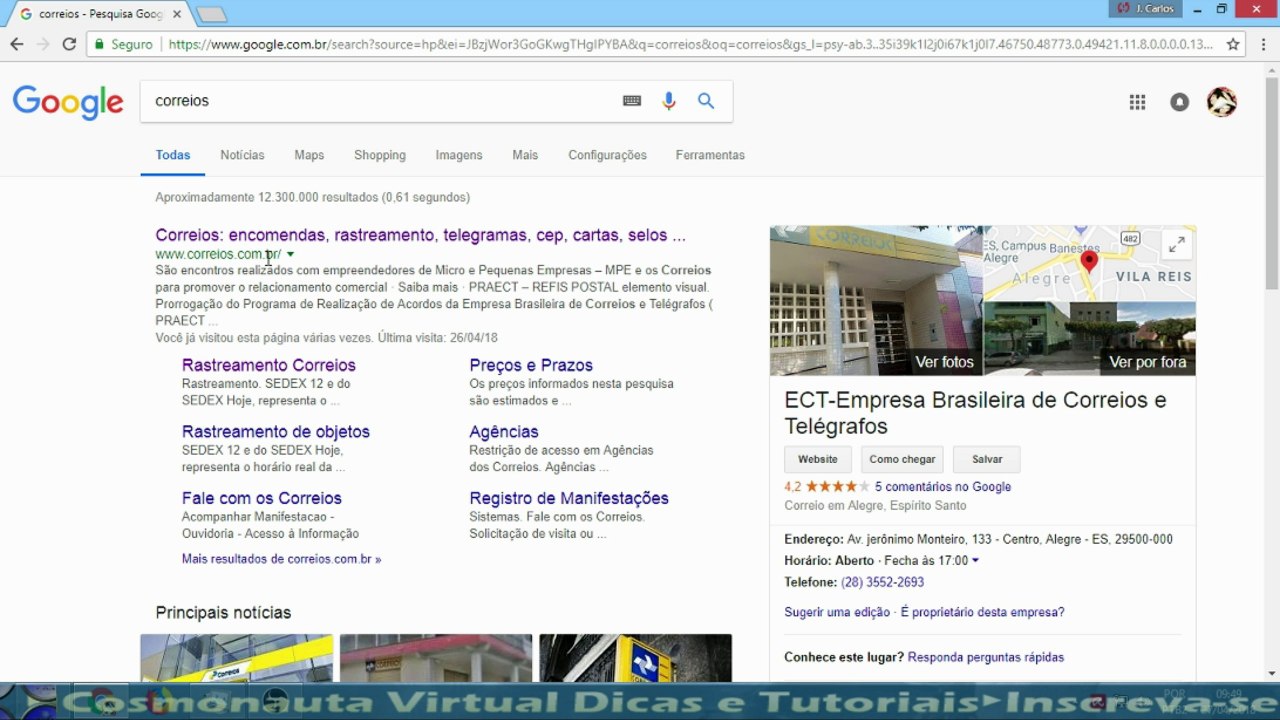Click the Ver por fora street view thumbnail
Image resolution: width=1280 pixels, height=720 pixels.
click(1090, 339)
